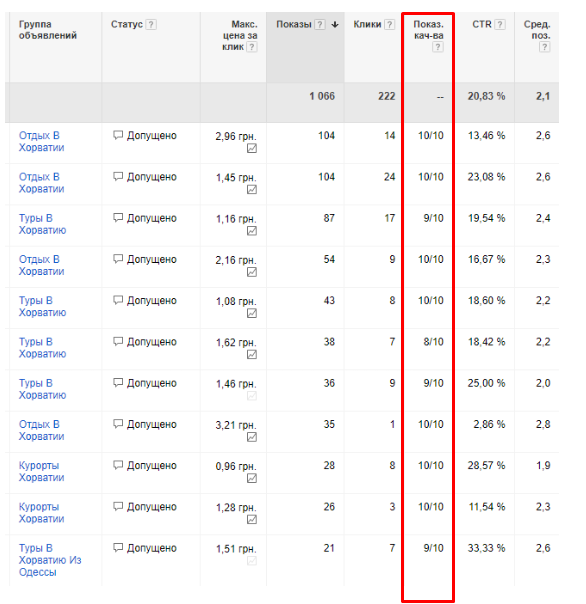Click the help icon beside Показы header
Screen dimensions: 586x604
319,25
